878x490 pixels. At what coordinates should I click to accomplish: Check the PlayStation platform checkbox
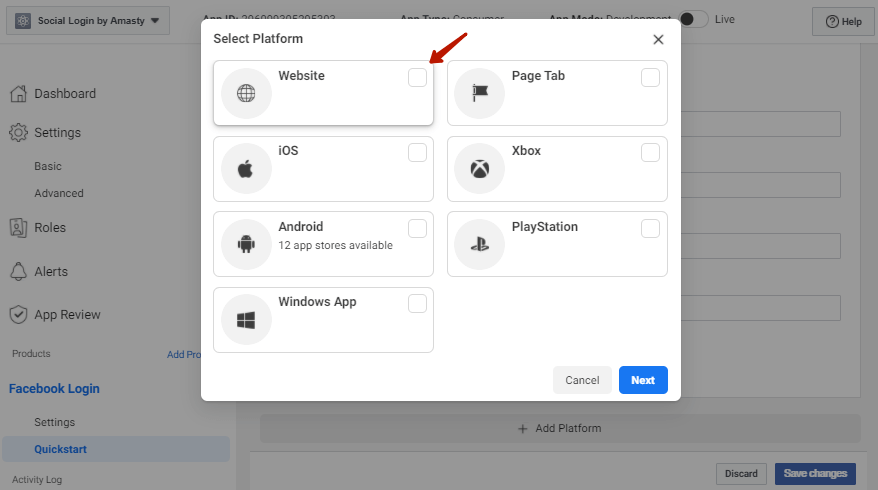pyautogui.click(x=650, y=228)
